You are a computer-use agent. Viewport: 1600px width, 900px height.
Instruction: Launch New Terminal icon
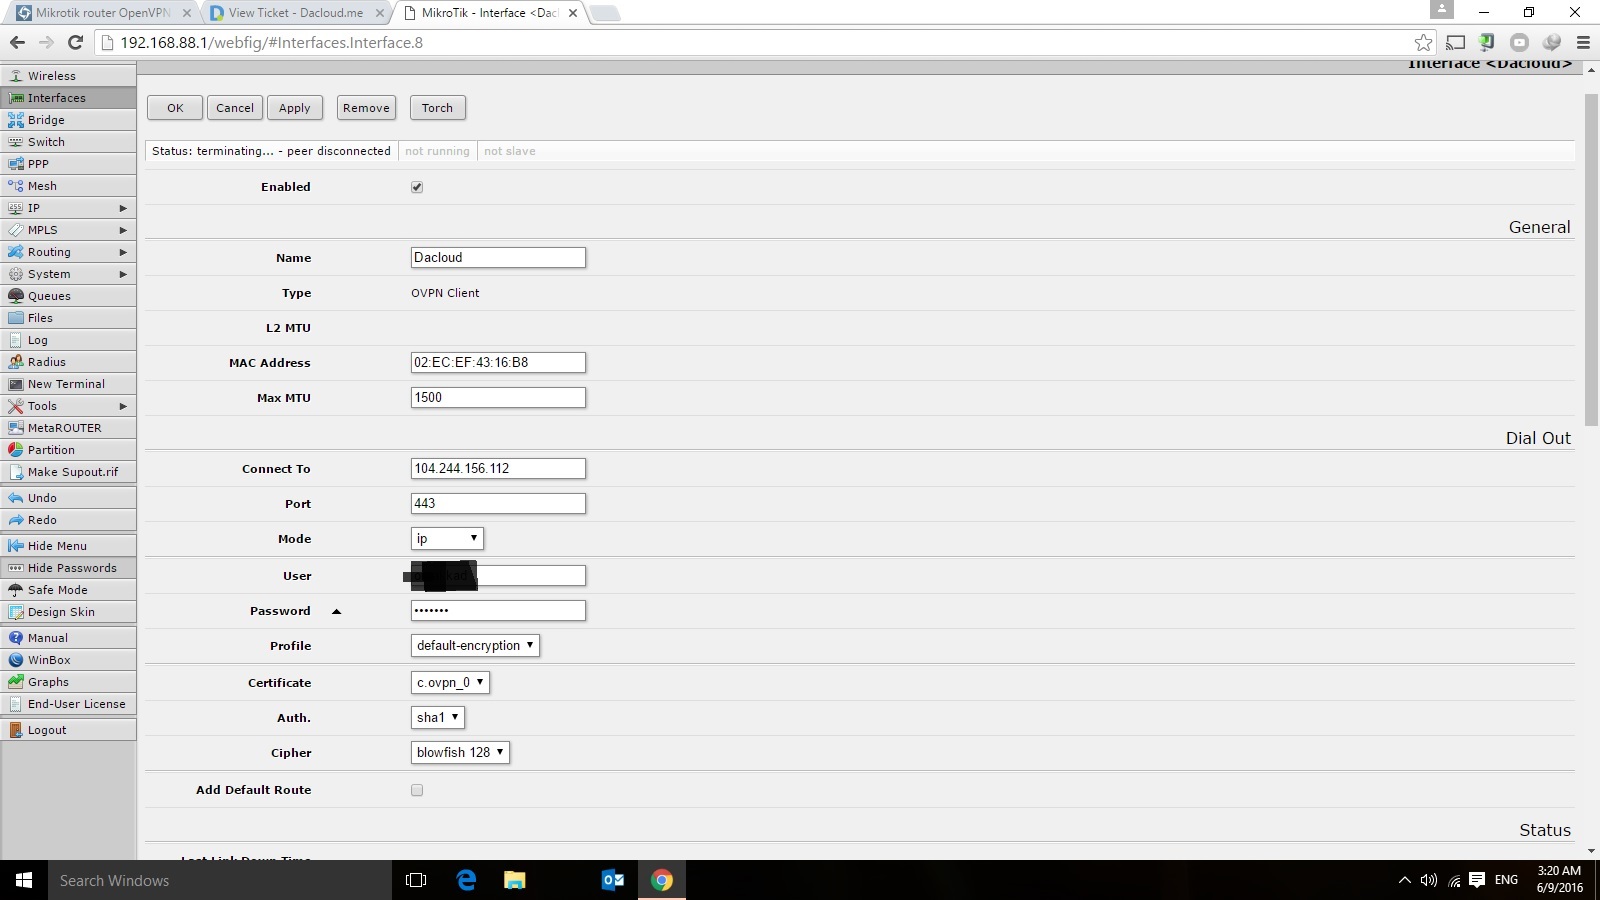click(x=16, y=384)
